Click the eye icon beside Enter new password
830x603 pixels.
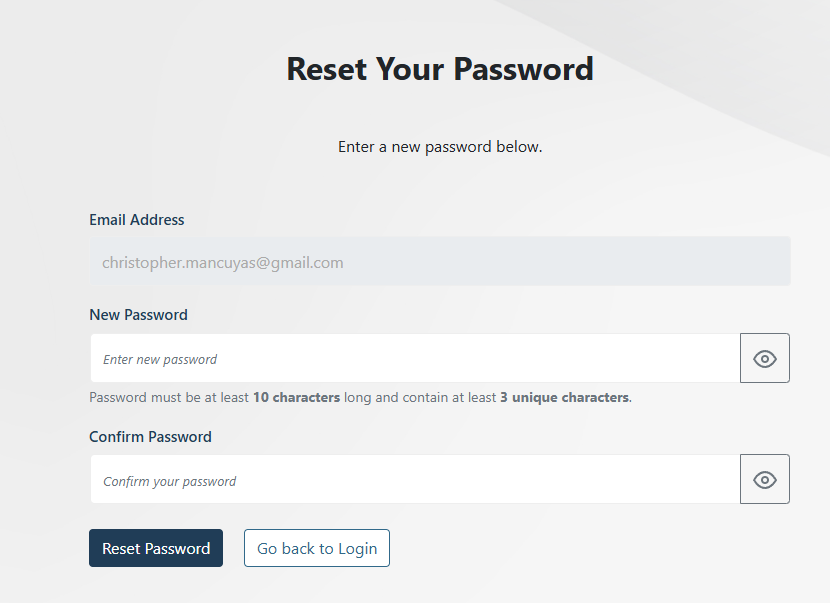765,359
